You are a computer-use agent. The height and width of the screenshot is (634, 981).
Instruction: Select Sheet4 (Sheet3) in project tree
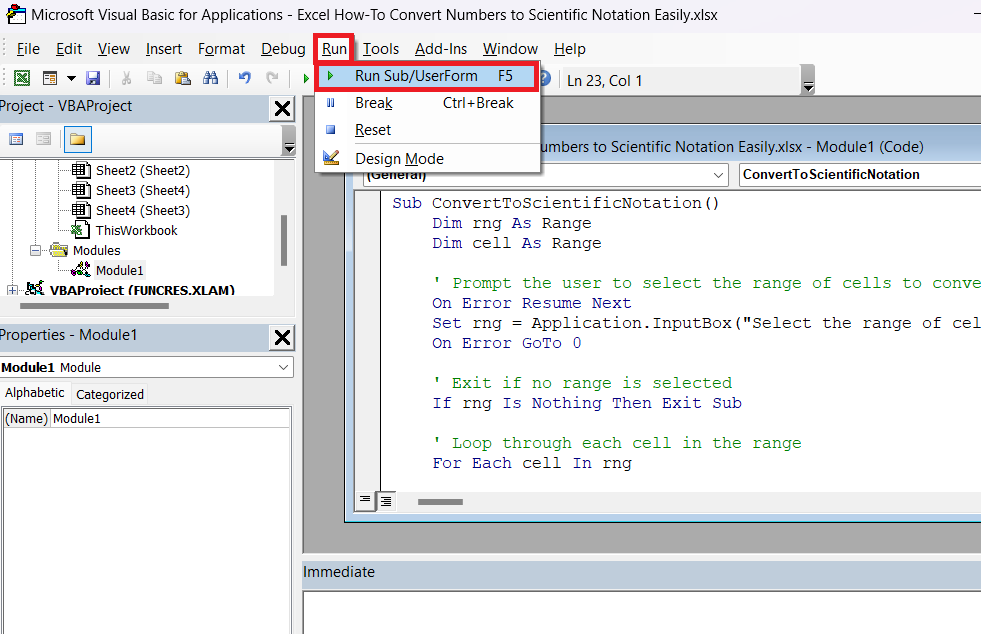click(143, 210)
